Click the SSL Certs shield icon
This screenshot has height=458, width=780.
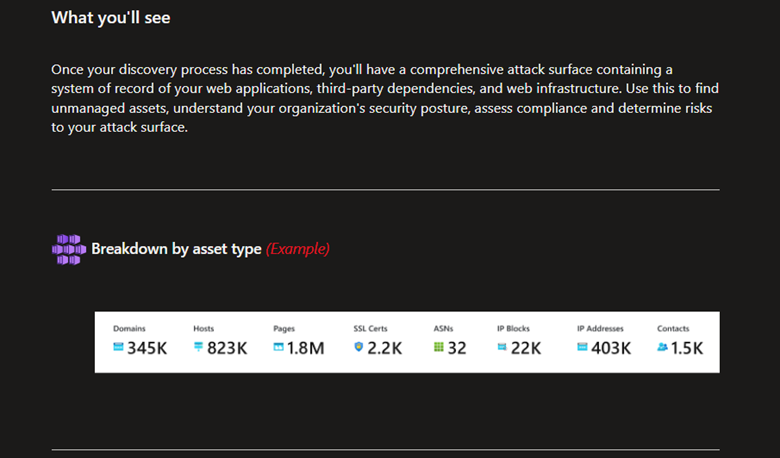pyautogui.click(x=359, y=347)
